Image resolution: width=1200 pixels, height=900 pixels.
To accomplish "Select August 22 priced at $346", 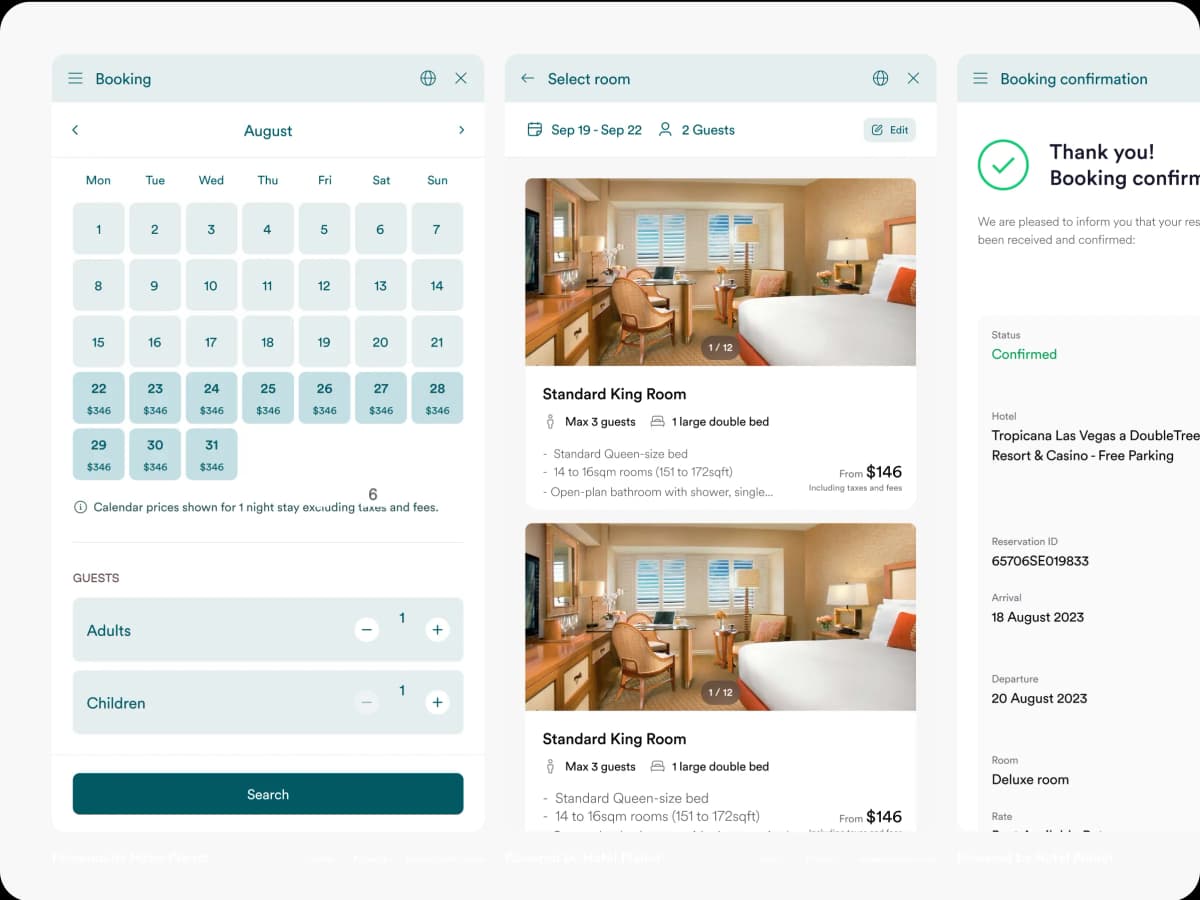I will click(98, 398).
